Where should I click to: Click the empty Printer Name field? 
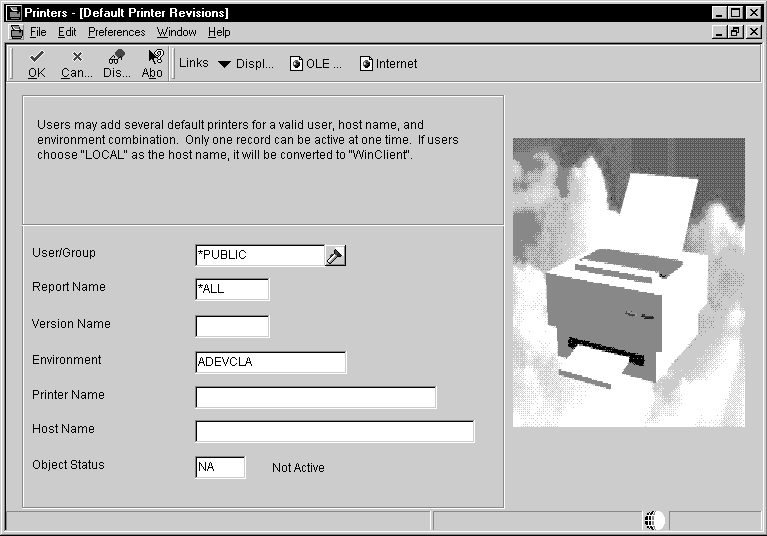(x=316, y=398)
